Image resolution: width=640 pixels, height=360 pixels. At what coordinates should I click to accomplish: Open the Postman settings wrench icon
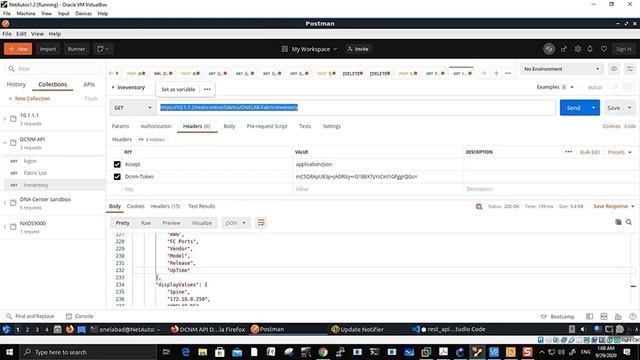pyautogui.click(x=578, y=49)
